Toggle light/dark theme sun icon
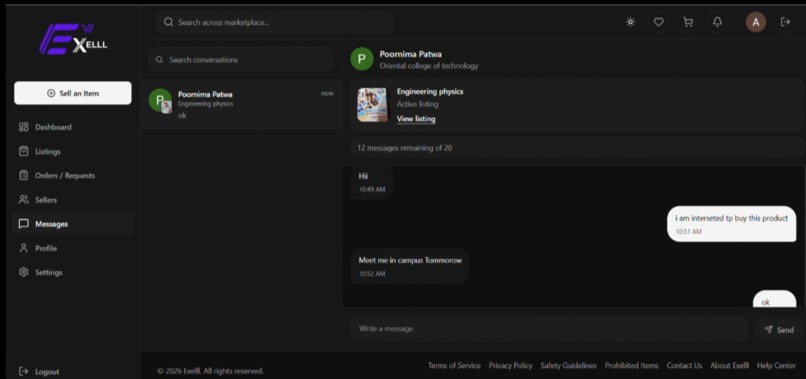 pyautogui.click(x=630, y=22)
